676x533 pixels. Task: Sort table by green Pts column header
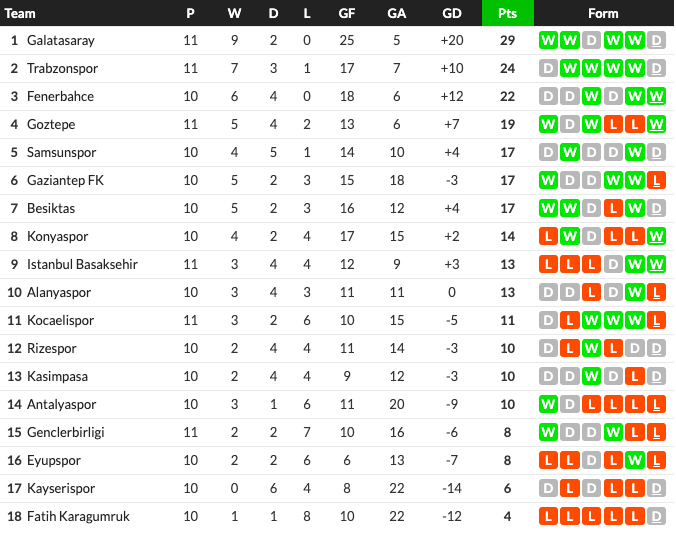click(x=507, y=14)
